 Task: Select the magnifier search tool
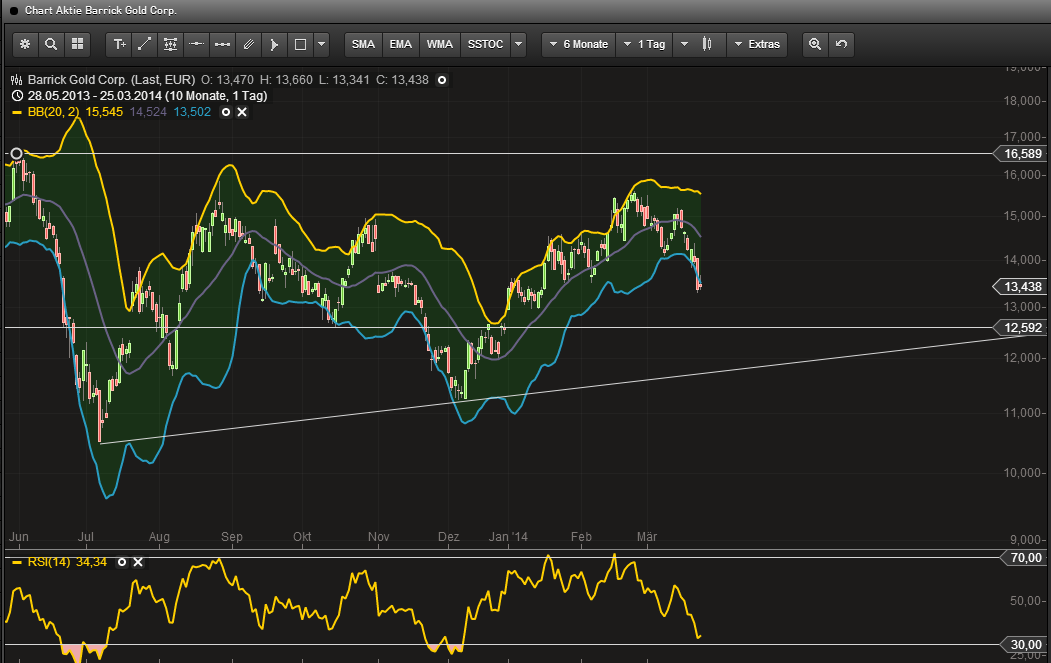(x=50, y=44)
